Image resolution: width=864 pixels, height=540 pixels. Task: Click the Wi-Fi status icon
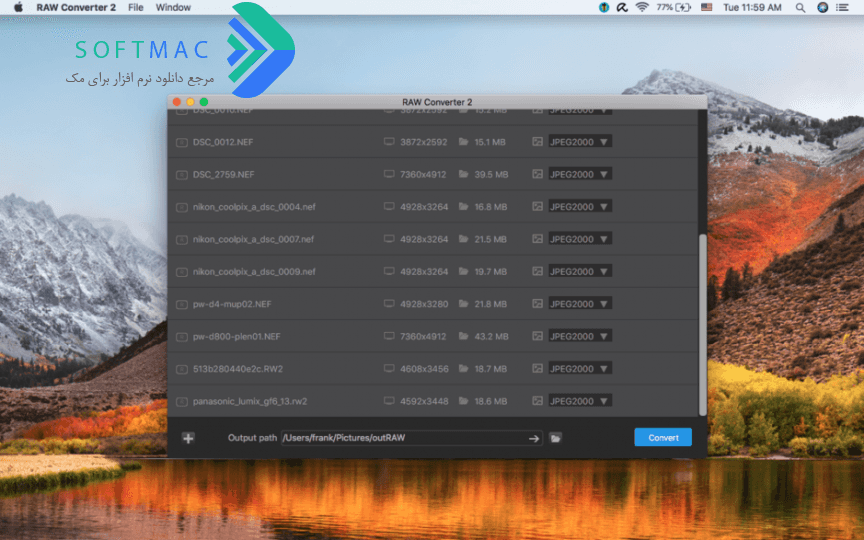pos(642,7)
